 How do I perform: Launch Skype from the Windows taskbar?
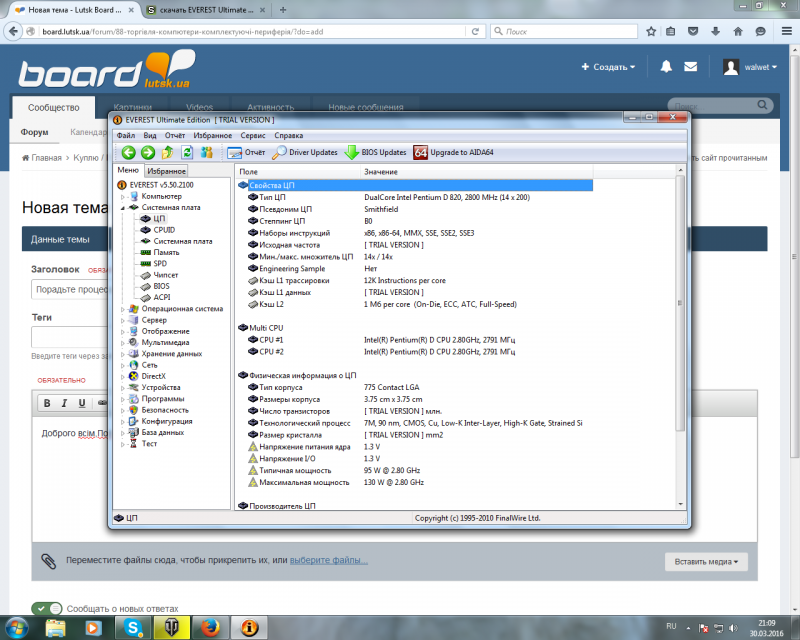click(x=133, y=627)
